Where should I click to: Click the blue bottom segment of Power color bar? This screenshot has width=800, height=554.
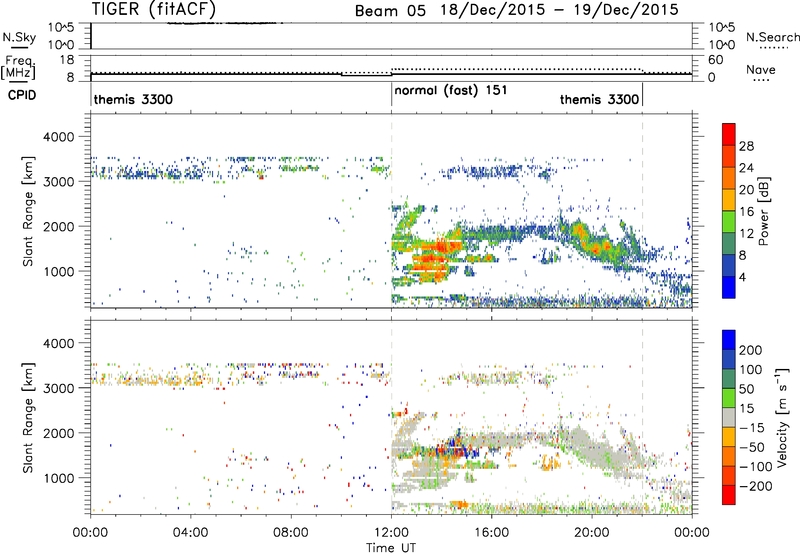(729, 287)
